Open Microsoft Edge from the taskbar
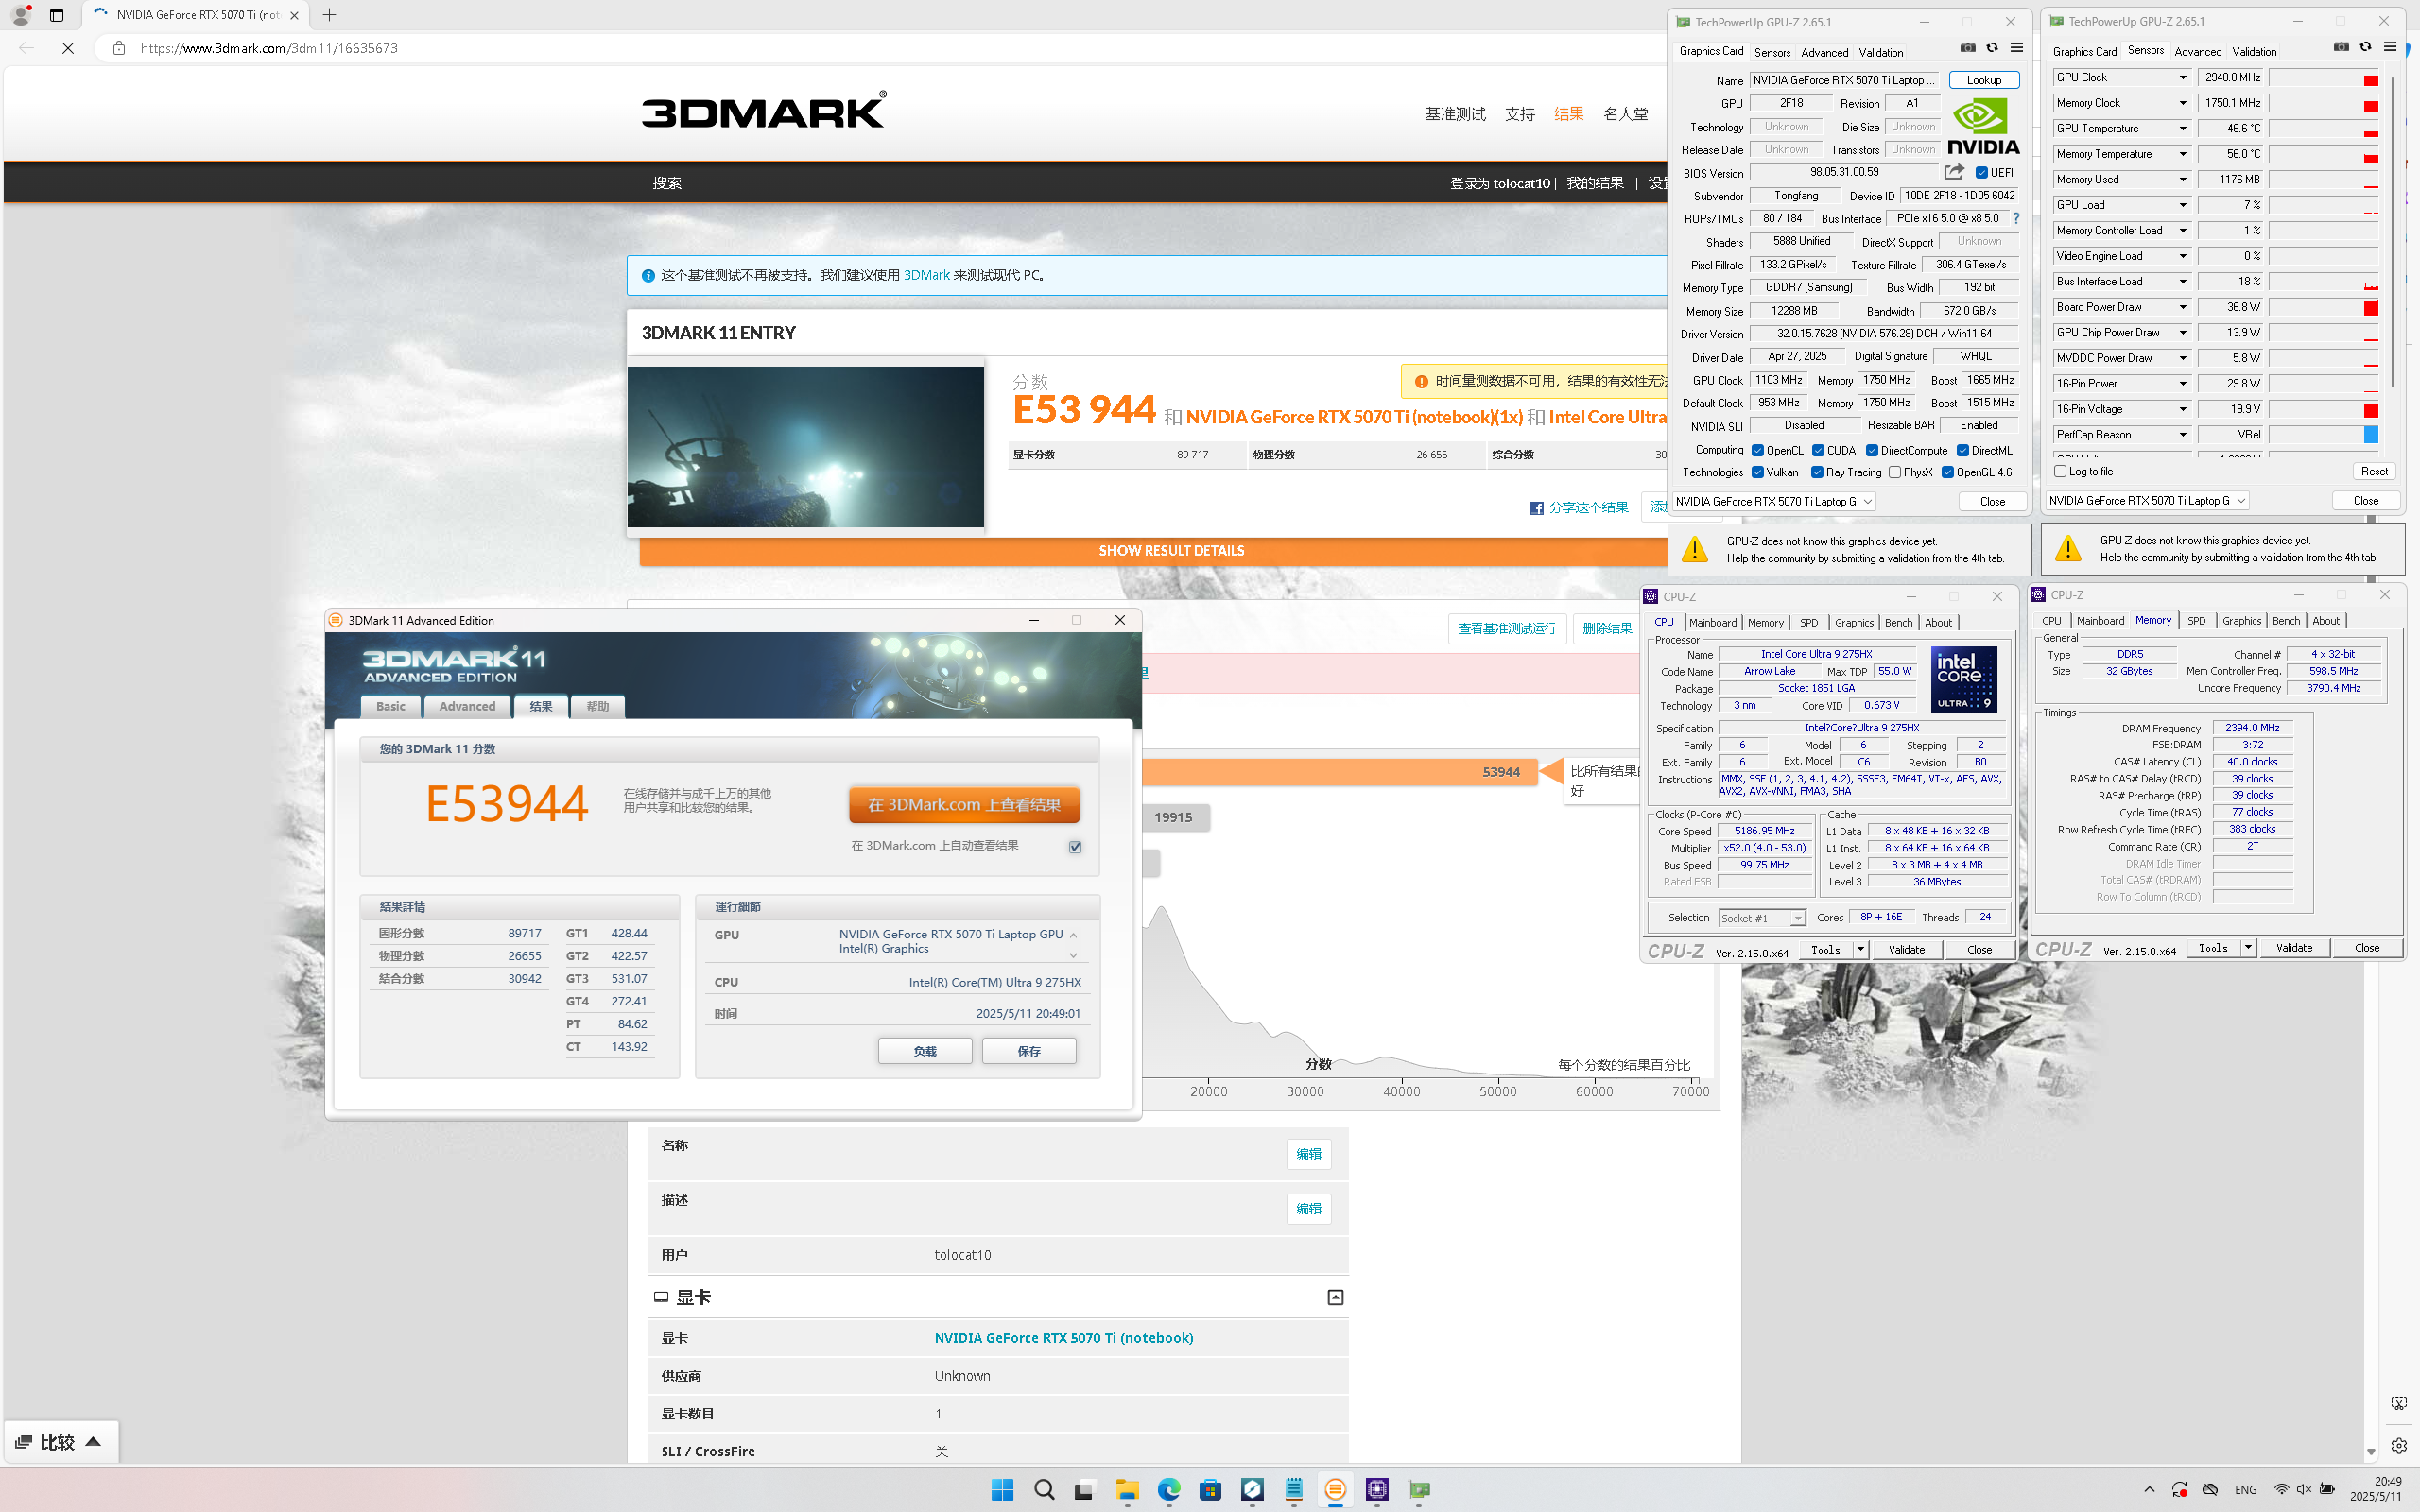The height and width of the screenshot is (1512, 2420). click(1169, 1490)
